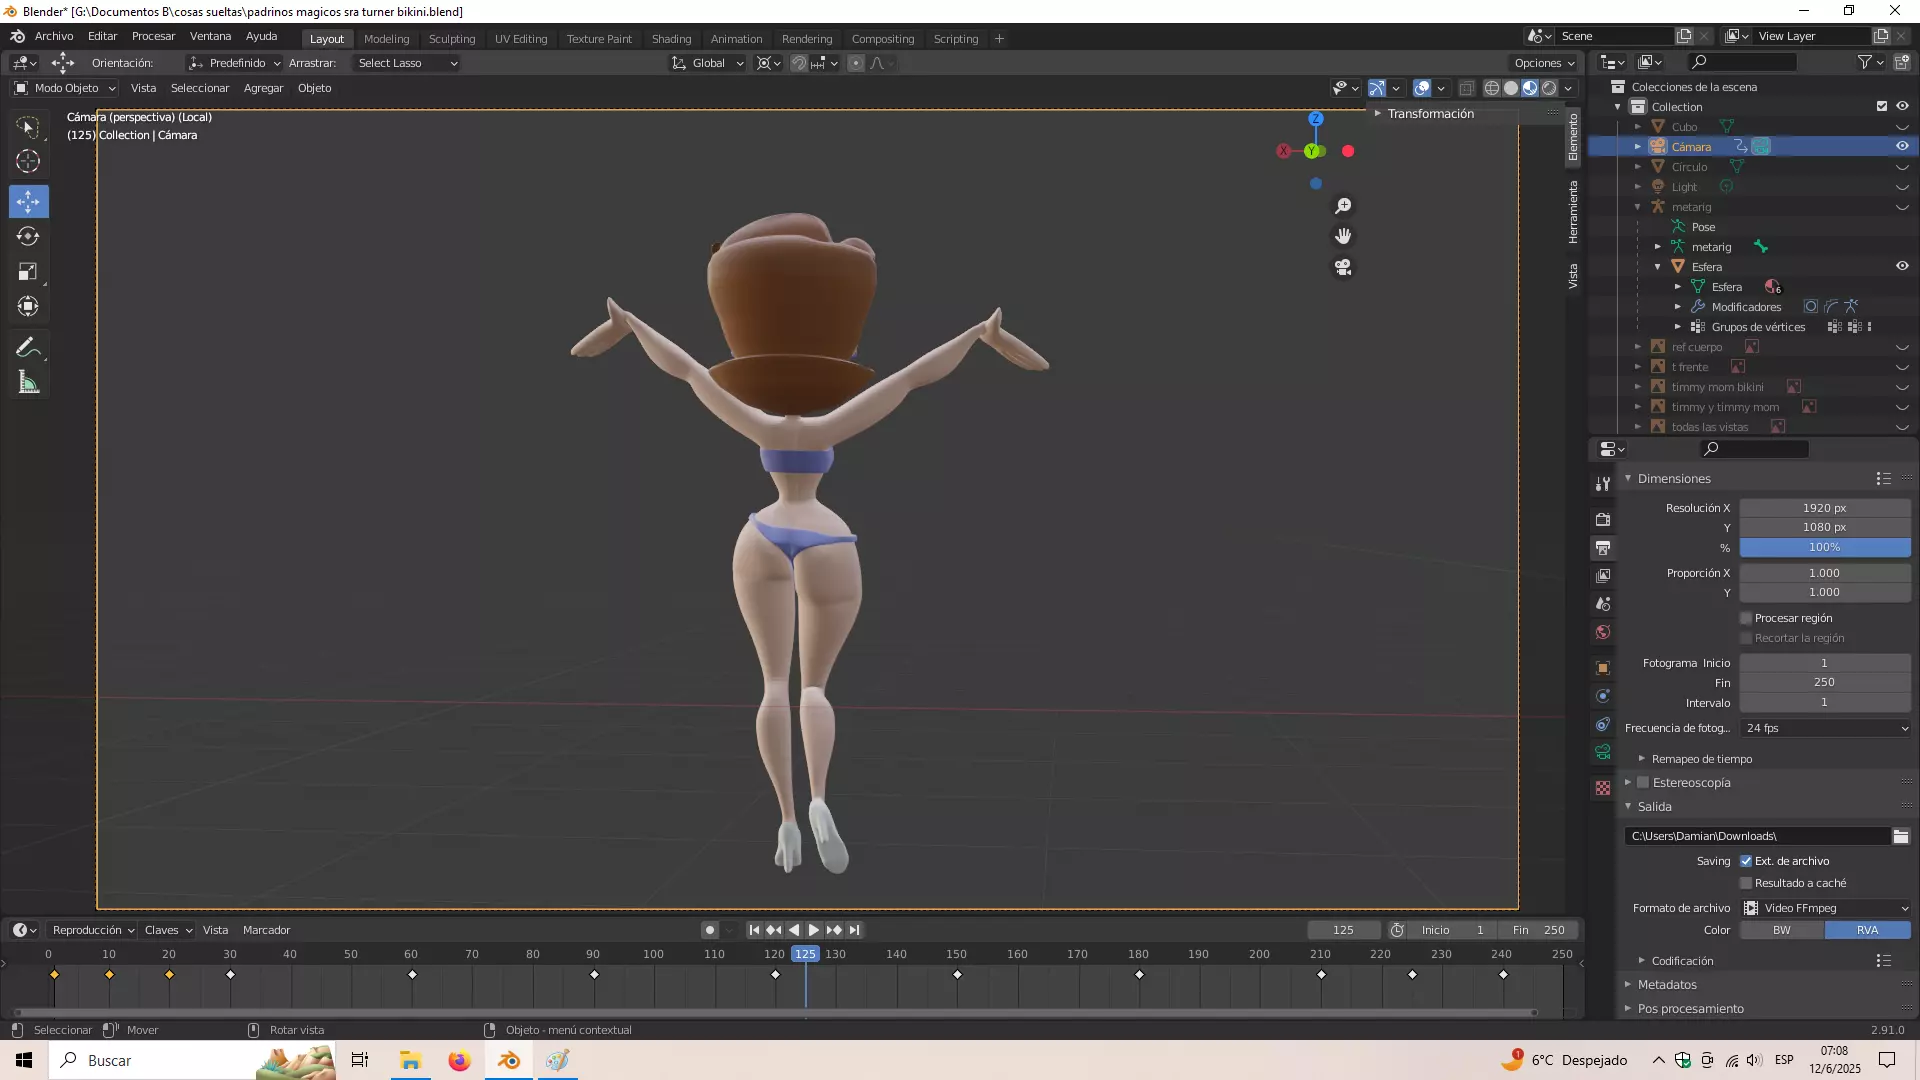Image resolution: width=1920 pixels, height=1080 pixels.
Task: Open the Select Lasso drag dropdown
Action: tap(406, 63)
